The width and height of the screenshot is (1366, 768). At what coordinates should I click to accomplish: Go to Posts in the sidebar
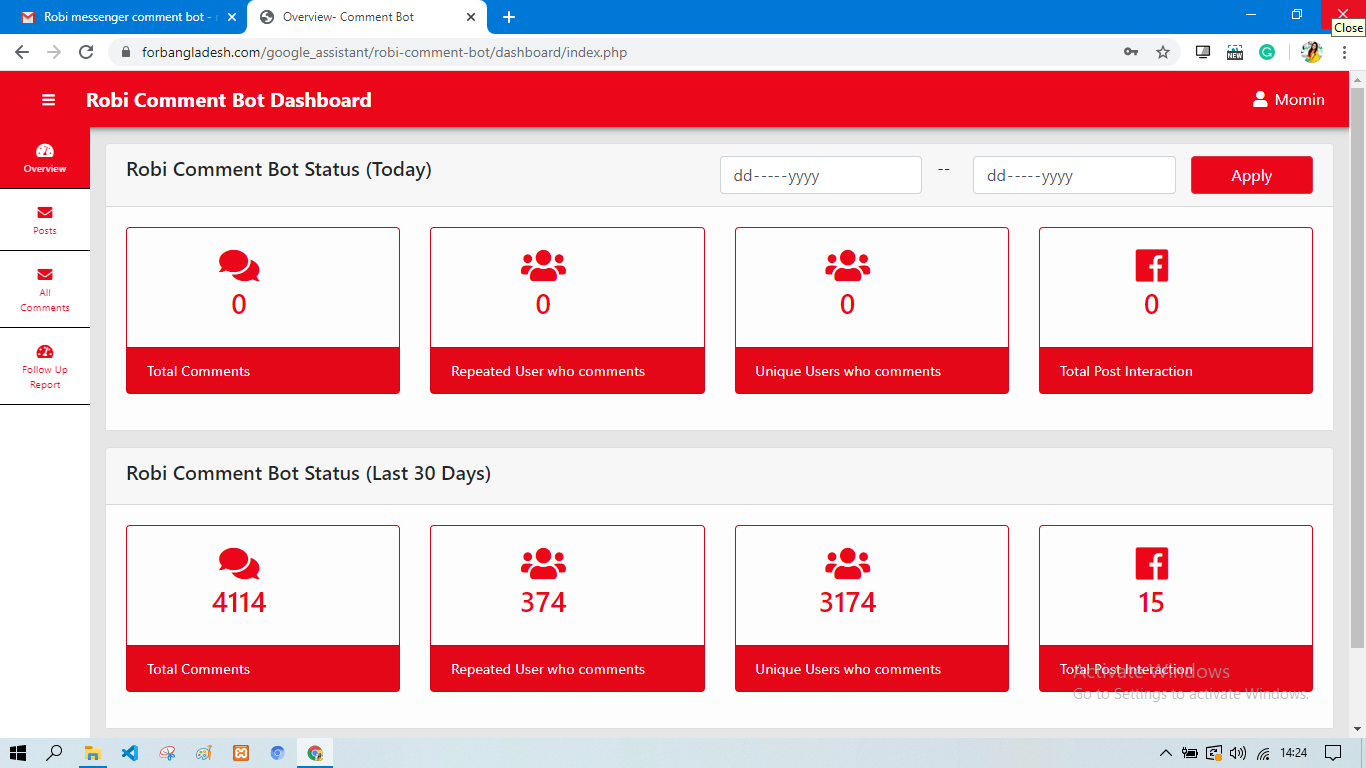click(x=45, y=220)
